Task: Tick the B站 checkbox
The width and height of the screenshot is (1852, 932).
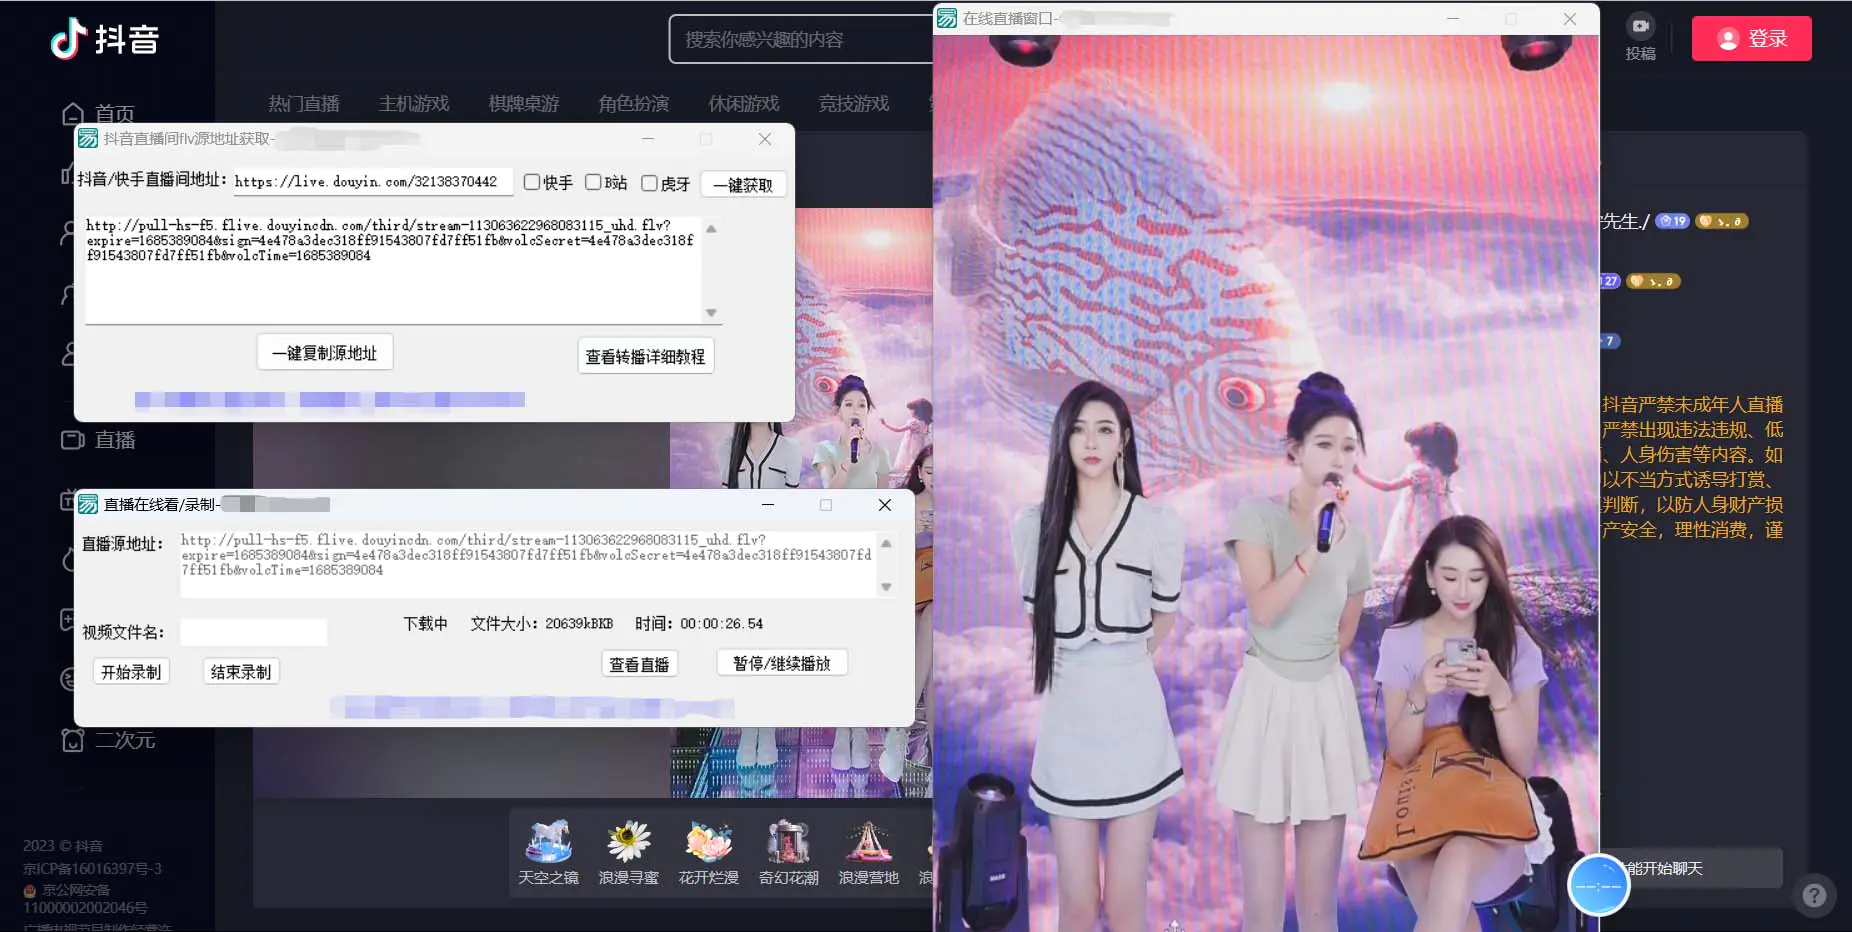Action: point(593,182)
